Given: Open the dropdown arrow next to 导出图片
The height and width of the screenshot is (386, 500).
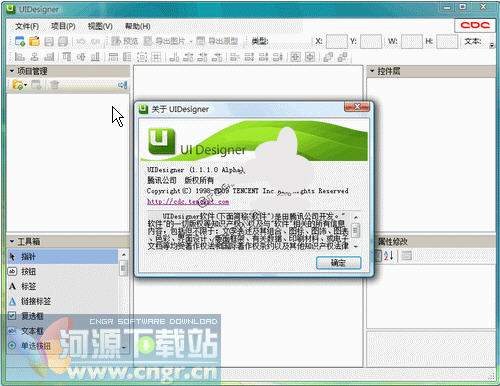Looking at the screenshot, I should [191, 41].
